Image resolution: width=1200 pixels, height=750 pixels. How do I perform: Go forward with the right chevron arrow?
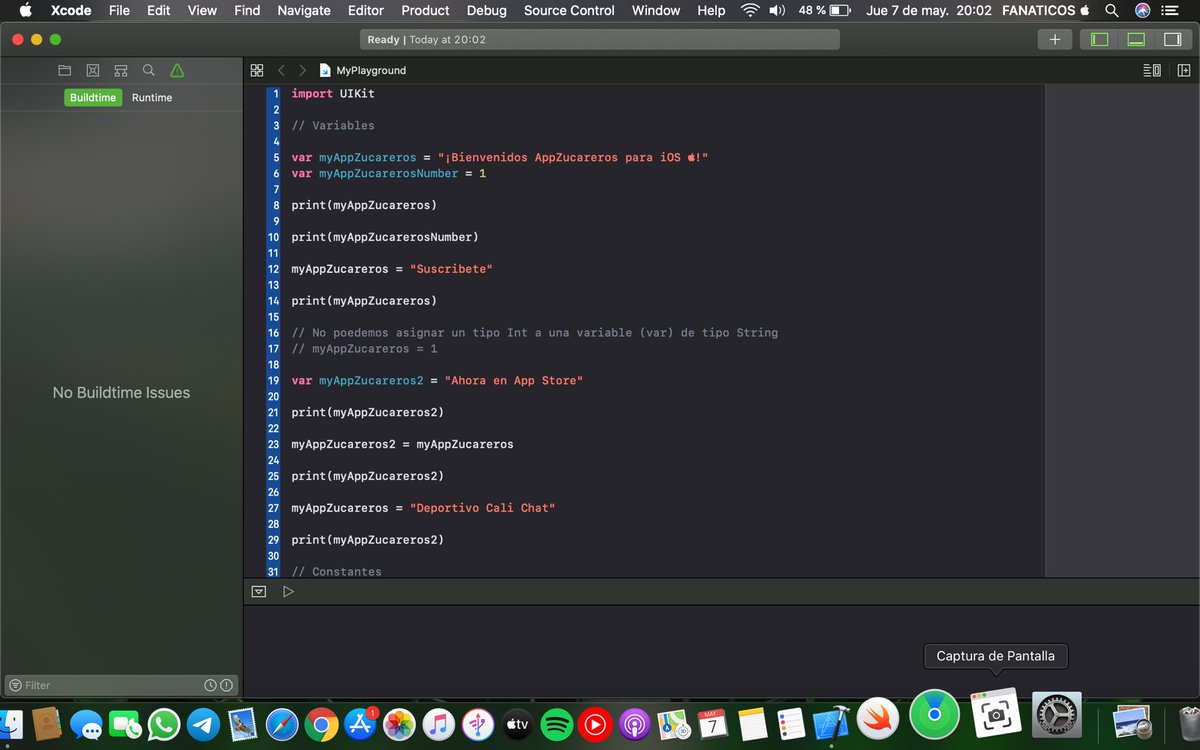point(302,70)
